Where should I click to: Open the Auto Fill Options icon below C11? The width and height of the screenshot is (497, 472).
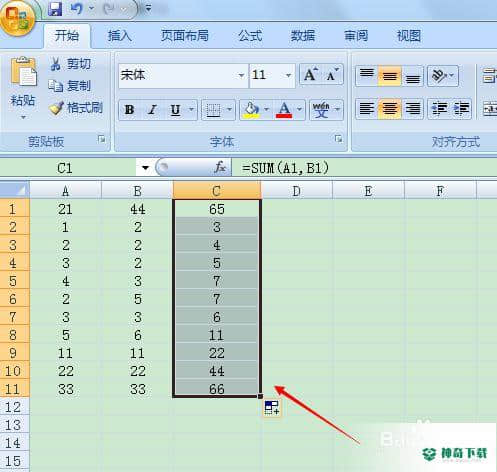pos(272,408)
